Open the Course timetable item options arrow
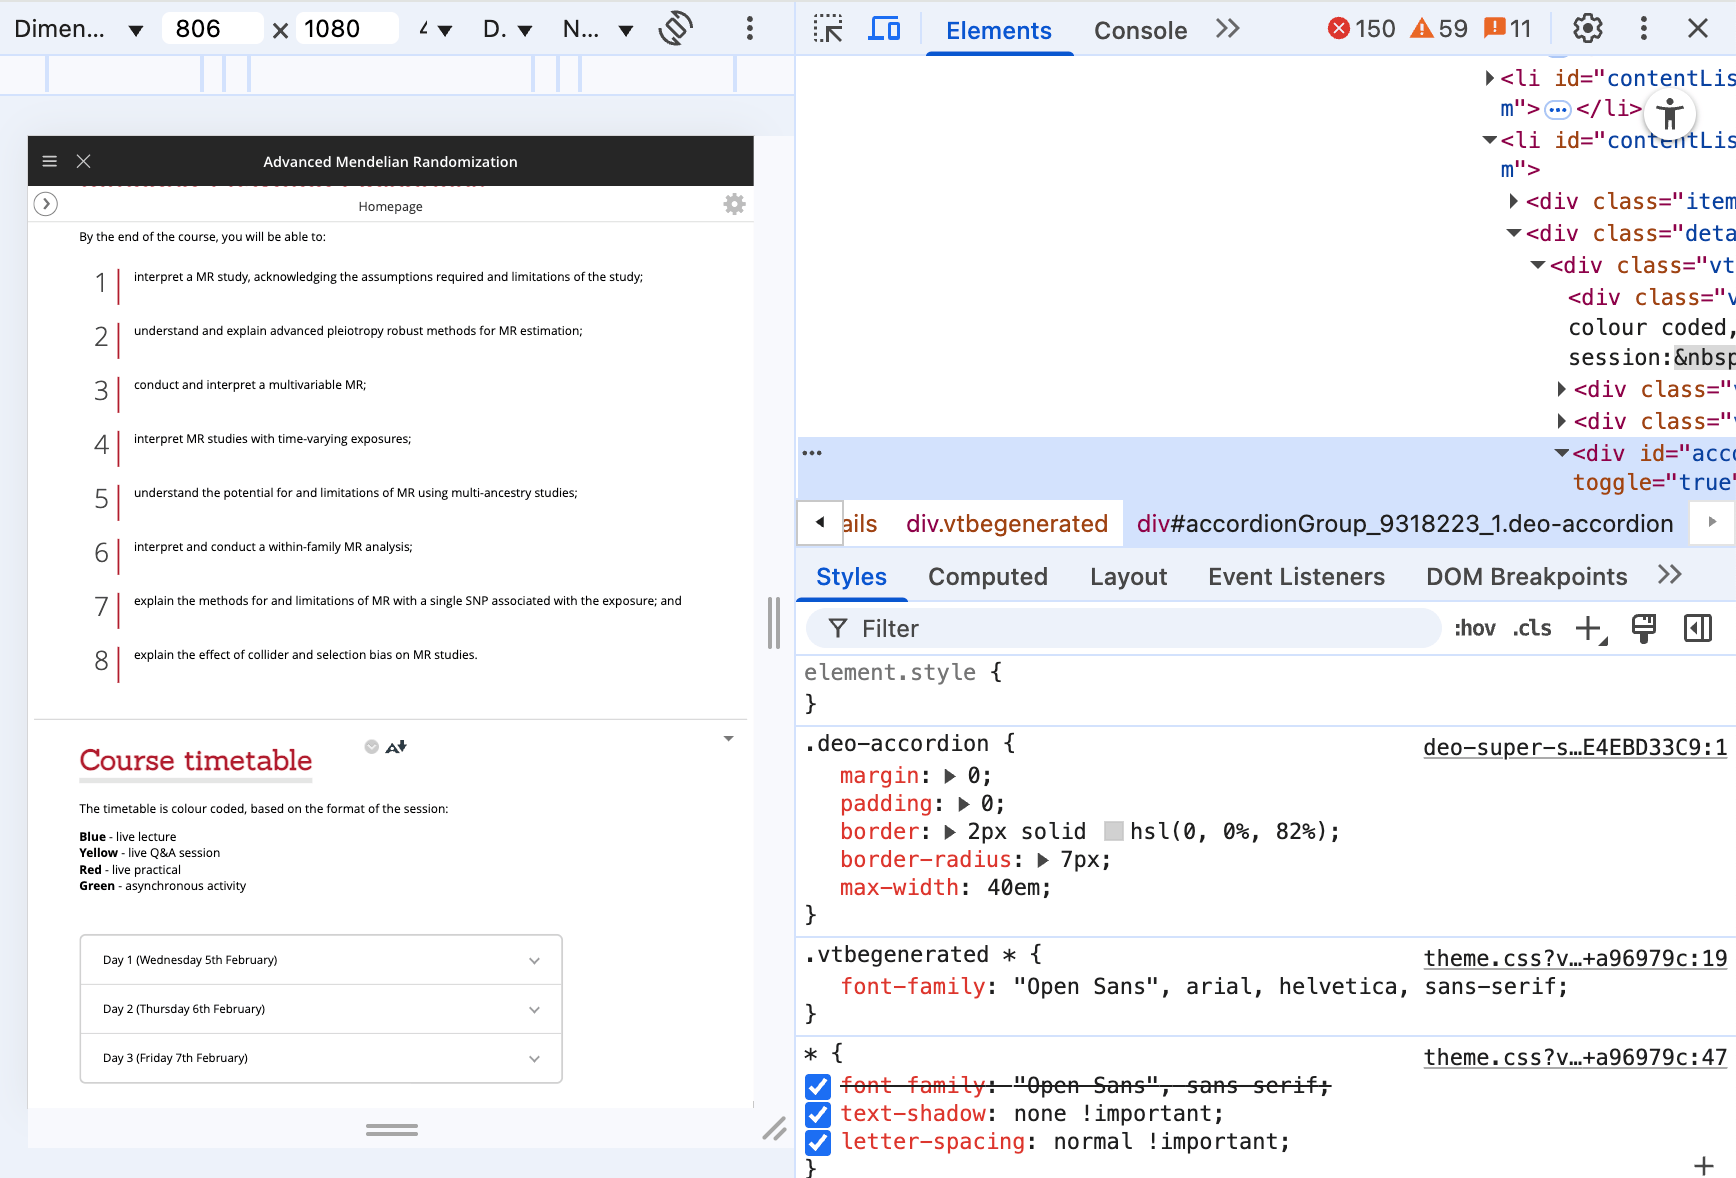Screen dimensions: 1736x1178 pos(729,739)
